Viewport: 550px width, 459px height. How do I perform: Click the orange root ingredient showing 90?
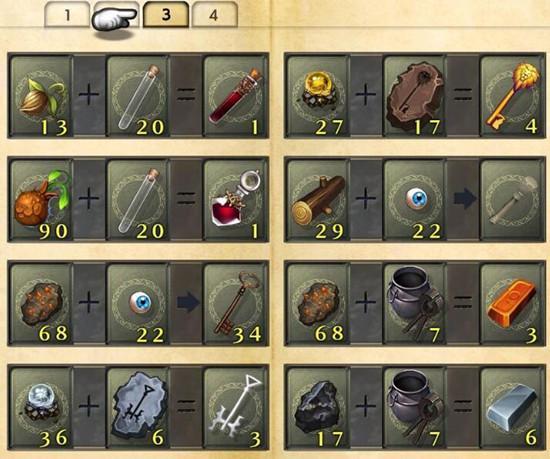[x=41, y=200]
